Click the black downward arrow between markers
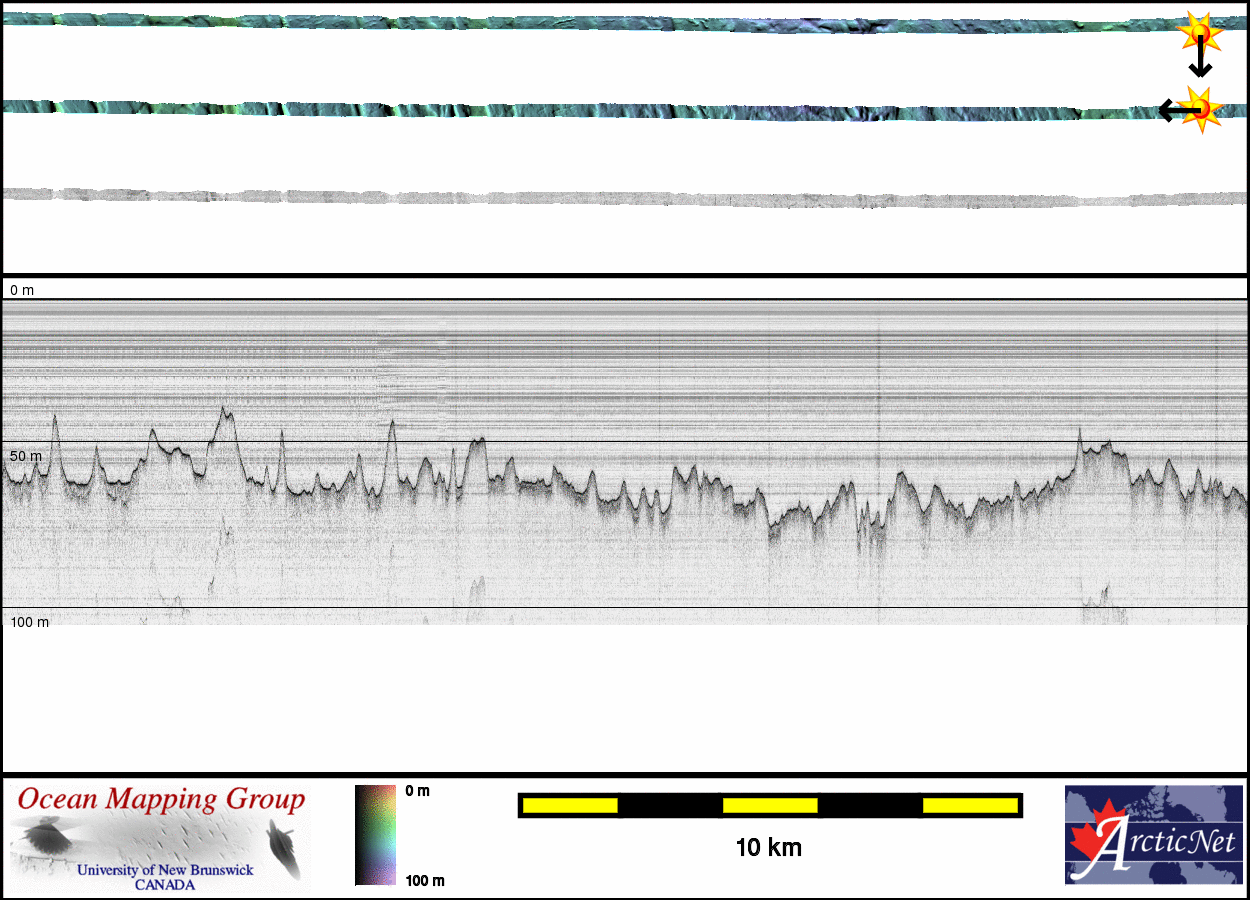 click(x=1200, y=62)
